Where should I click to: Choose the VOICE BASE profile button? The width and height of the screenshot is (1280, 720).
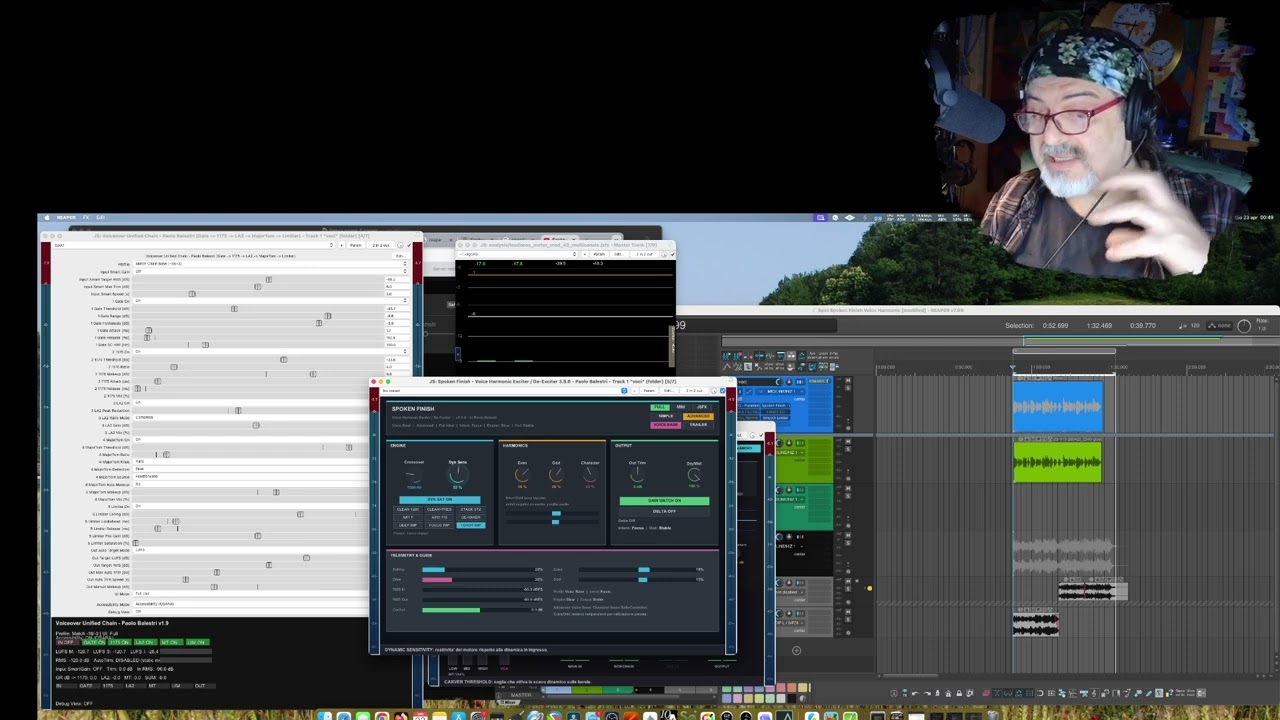pos(665,425)
